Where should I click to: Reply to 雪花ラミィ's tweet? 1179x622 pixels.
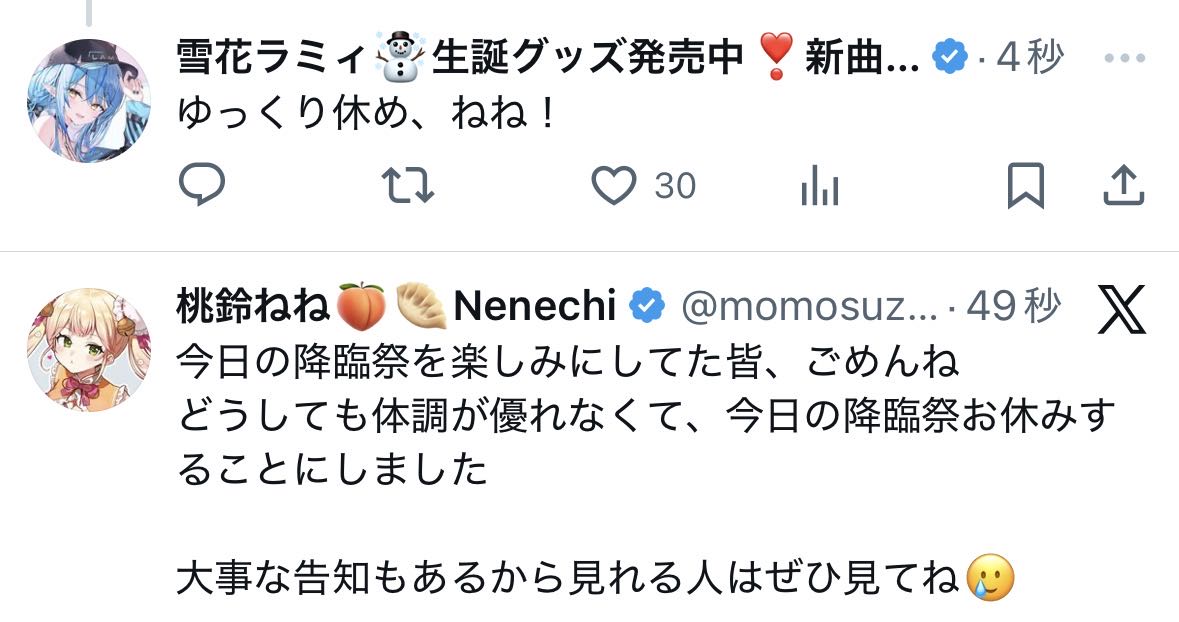202,186
